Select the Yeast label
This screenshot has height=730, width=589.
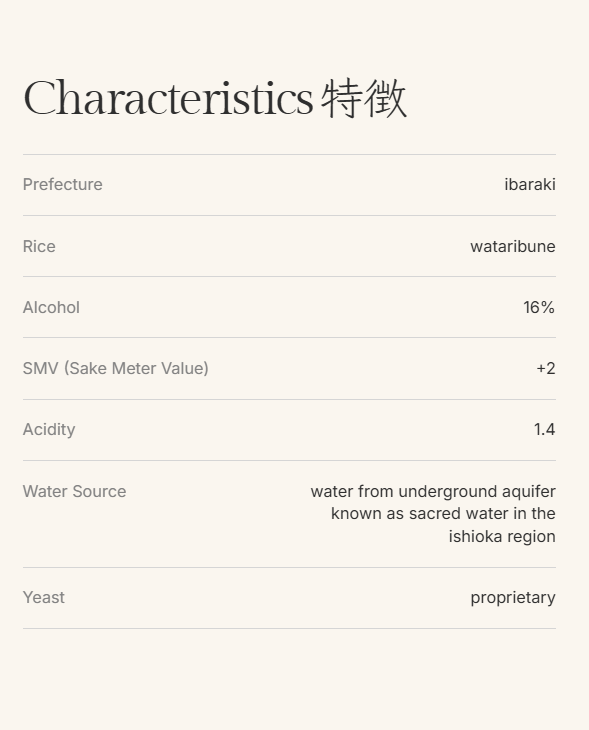(44, 597)
